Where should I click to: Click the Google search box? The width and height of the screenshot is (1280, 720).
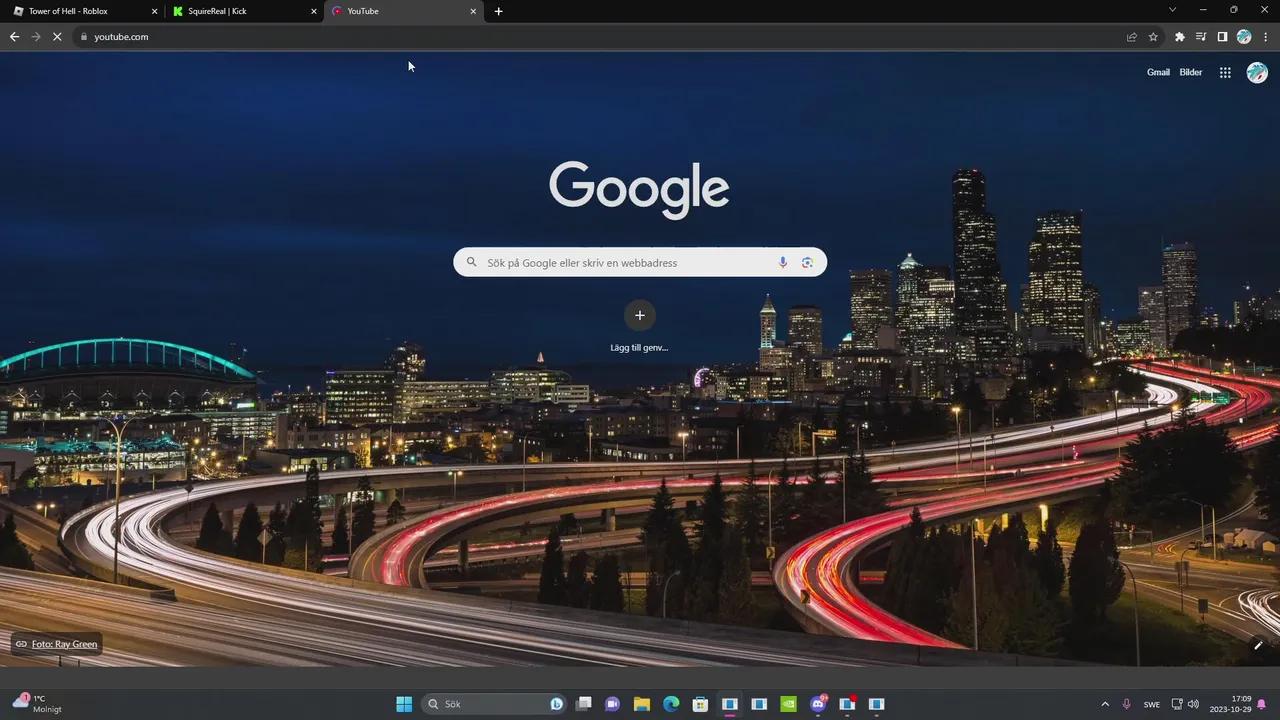640,262
